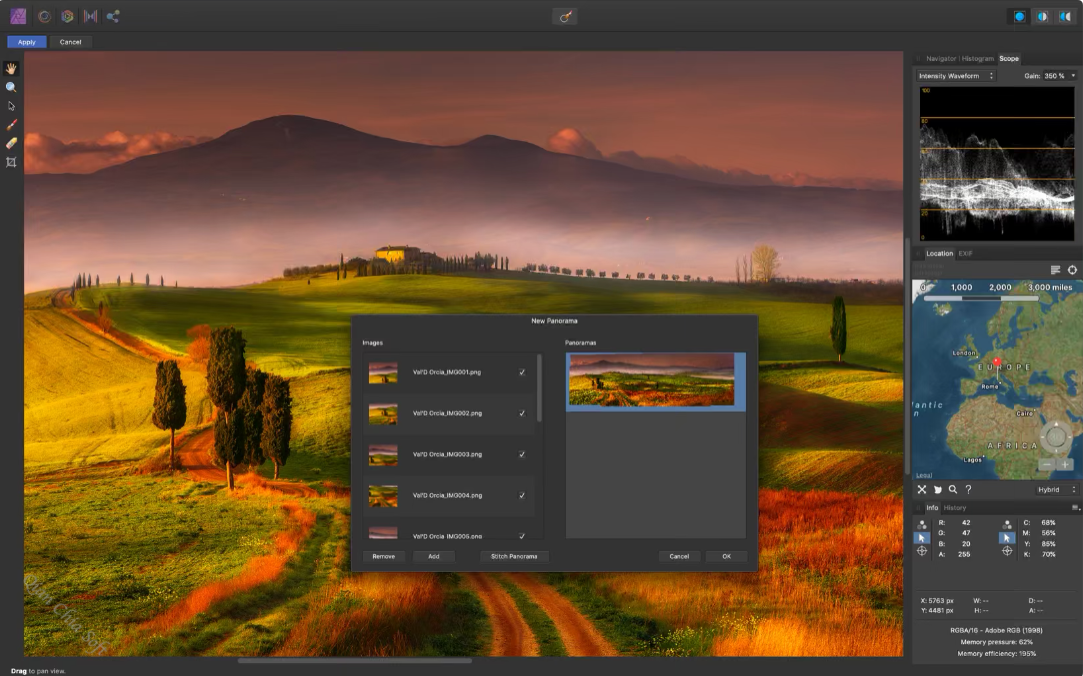Open the Export persona
The width and height of the screenshot is (1083, 676).
tap(113, 16)
